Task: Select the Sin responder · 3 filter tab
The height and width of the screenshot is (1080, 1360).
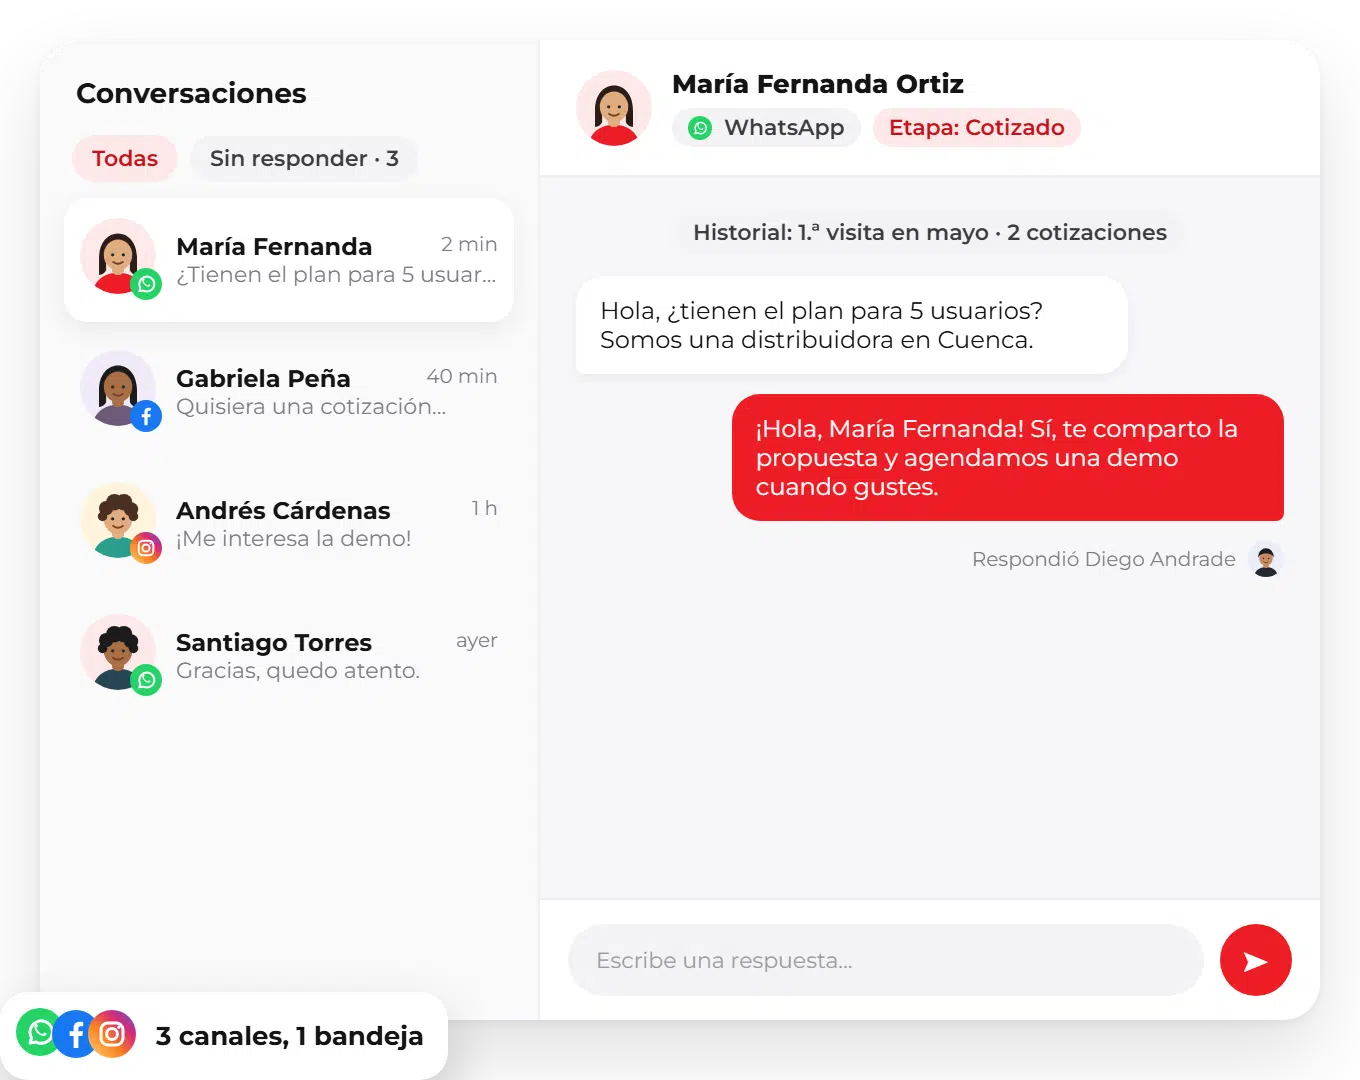Action: coord(304,158)
